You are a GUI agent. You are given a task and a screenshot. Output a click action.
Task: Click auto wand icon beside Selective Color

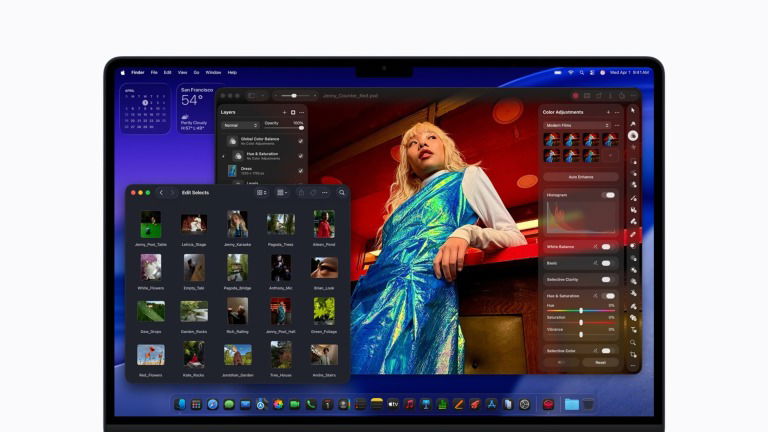coord(596,351)
